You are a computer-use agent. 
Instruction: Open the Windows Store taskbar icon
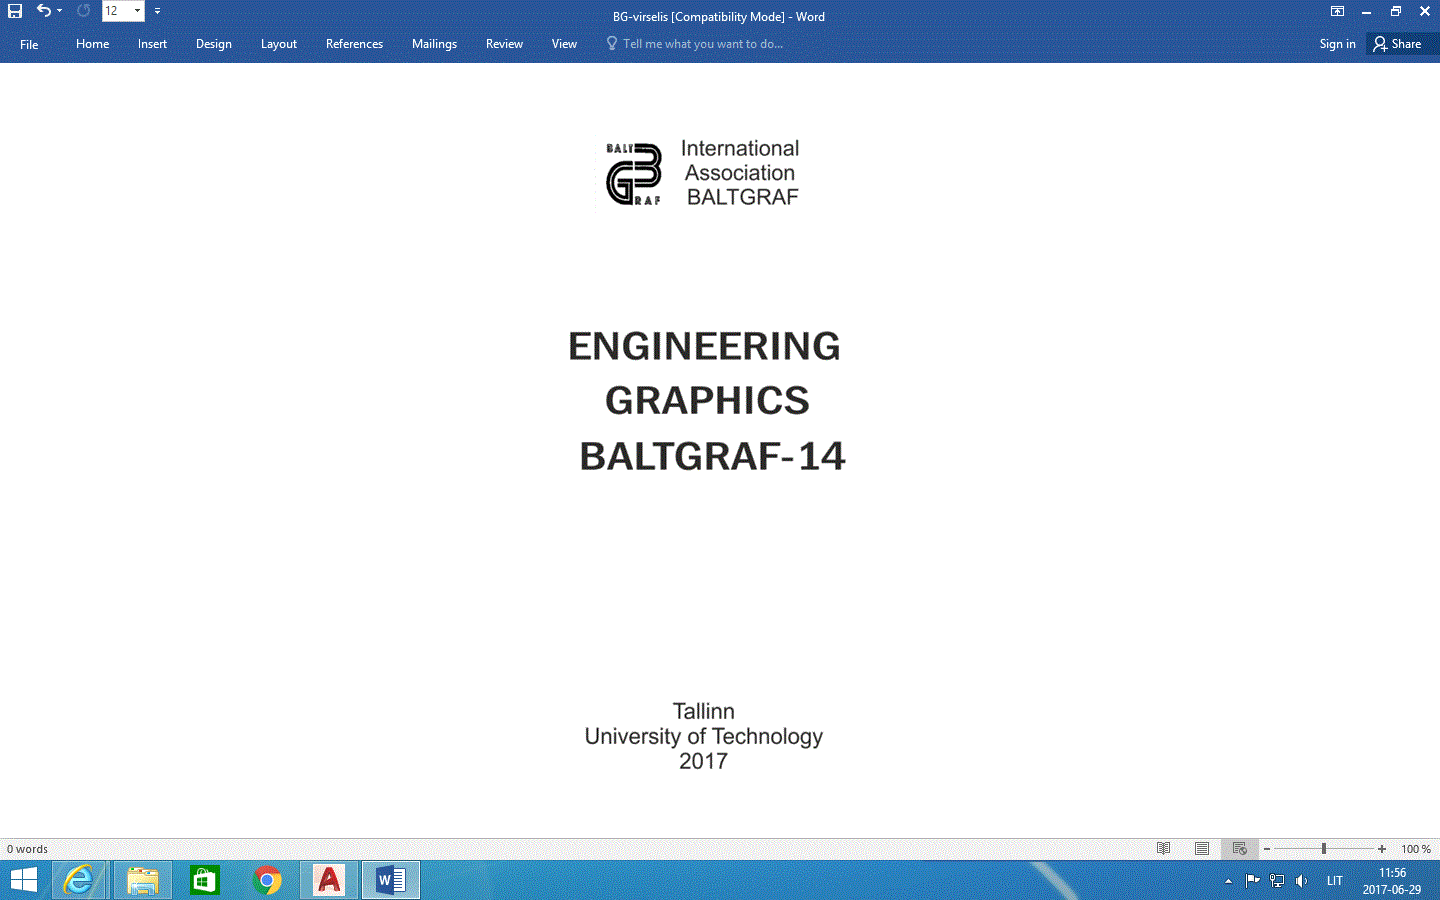point(204,880)
